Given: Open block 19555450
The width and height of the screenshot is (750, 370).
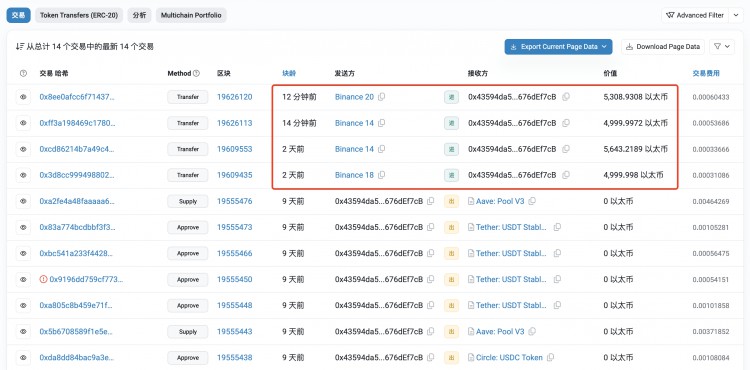Looking at the screenshot, I should click(234, 279).
